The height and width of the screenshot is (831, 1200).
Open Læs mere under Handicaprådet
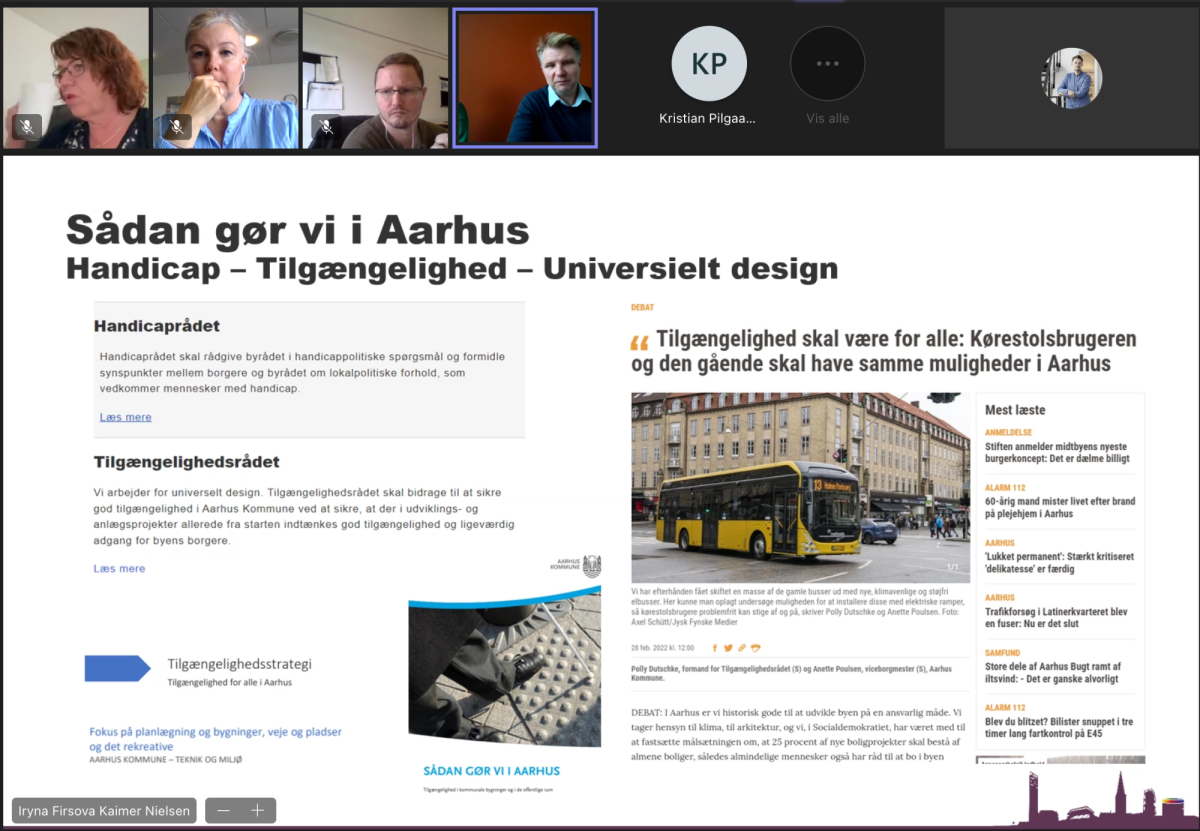pyautogui.click(x=125, y=417)
